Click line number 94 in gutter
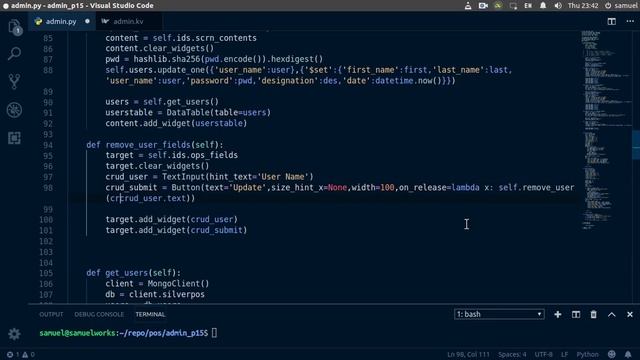Screen dimensions: 640x360 tap(48, 145)
